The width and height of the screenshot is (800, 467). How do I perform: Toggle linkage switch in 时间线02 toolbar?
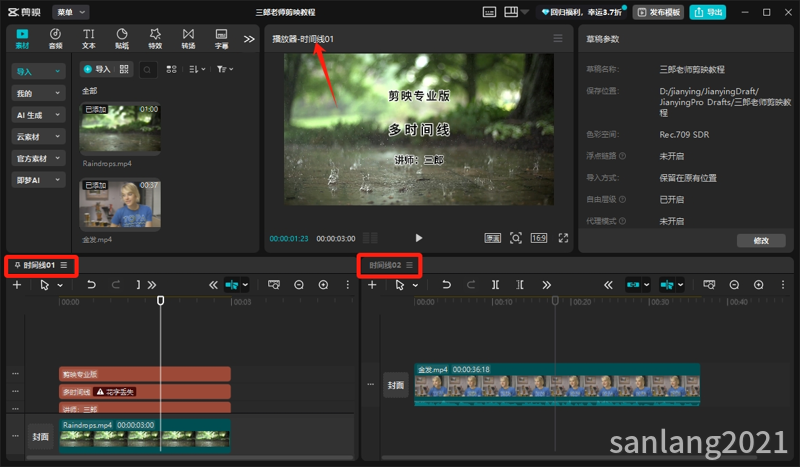click(x=633, y=285)
